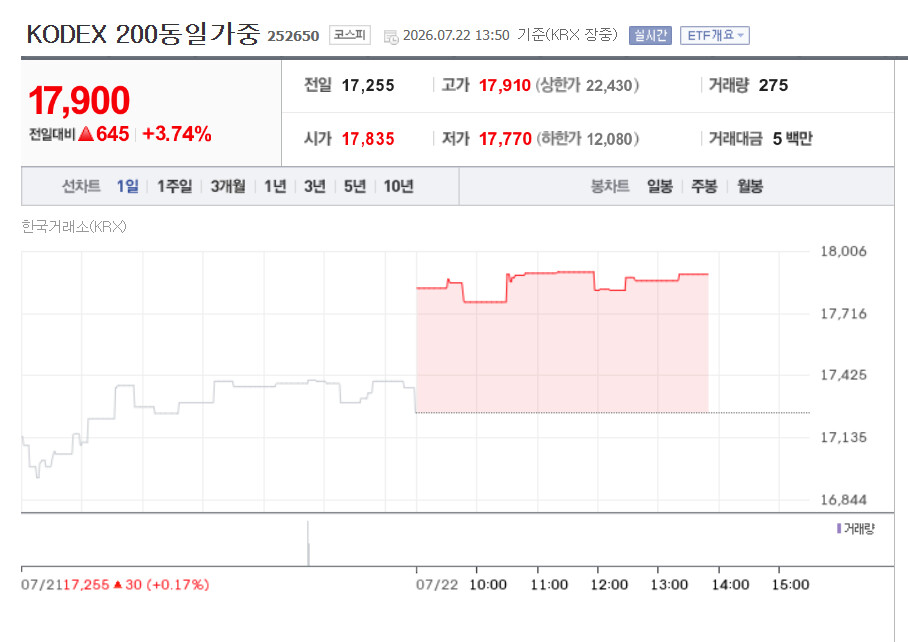Click the purple 거래량 legend marker

(839, 529)
